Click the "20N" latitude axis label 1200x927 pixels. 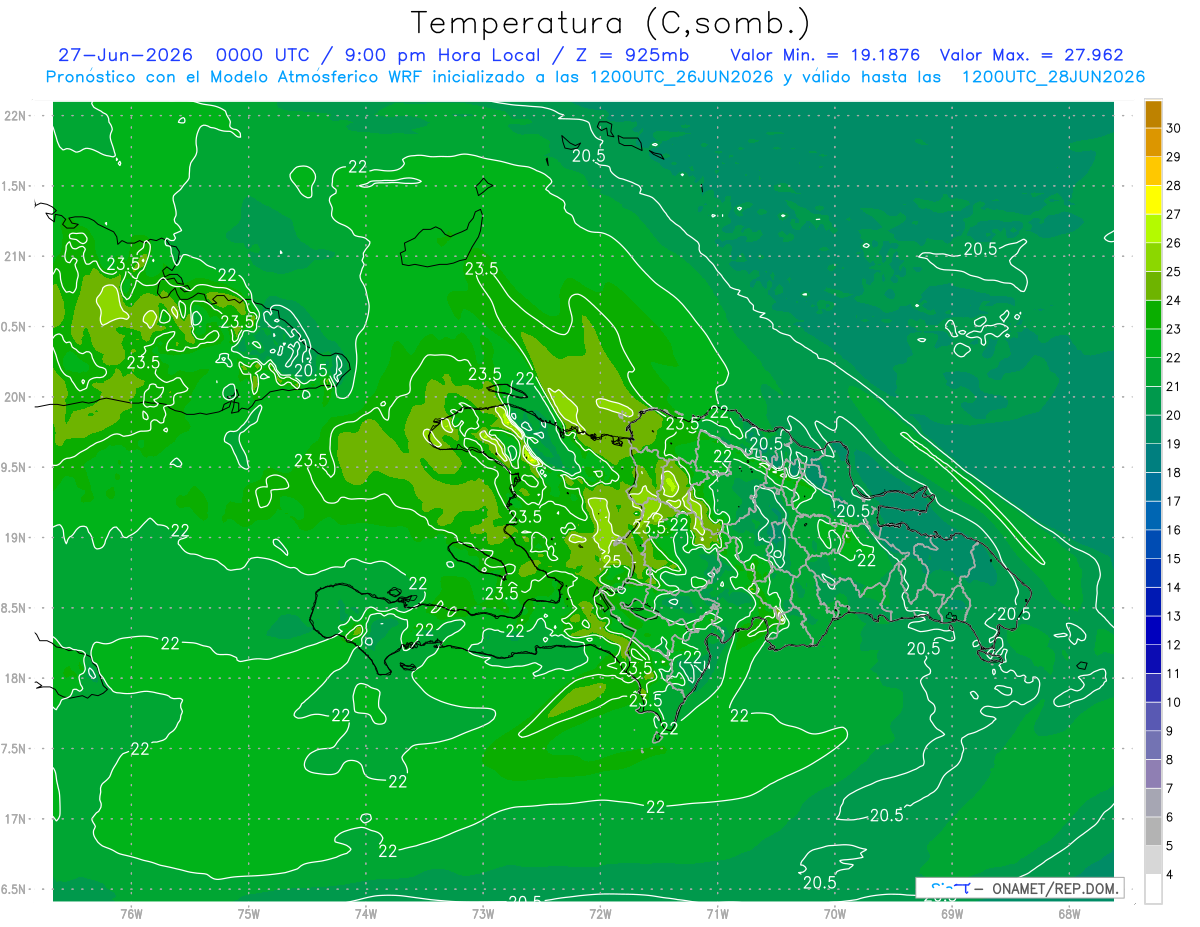[14, 397]
